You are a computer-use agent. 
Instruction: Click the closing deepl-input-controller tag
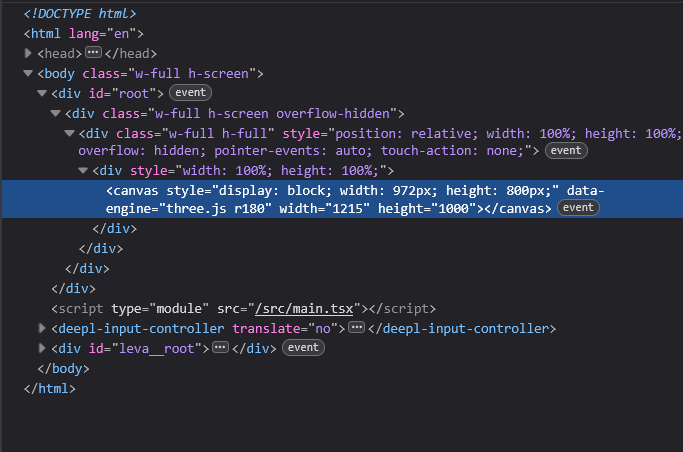coord(462,329)
